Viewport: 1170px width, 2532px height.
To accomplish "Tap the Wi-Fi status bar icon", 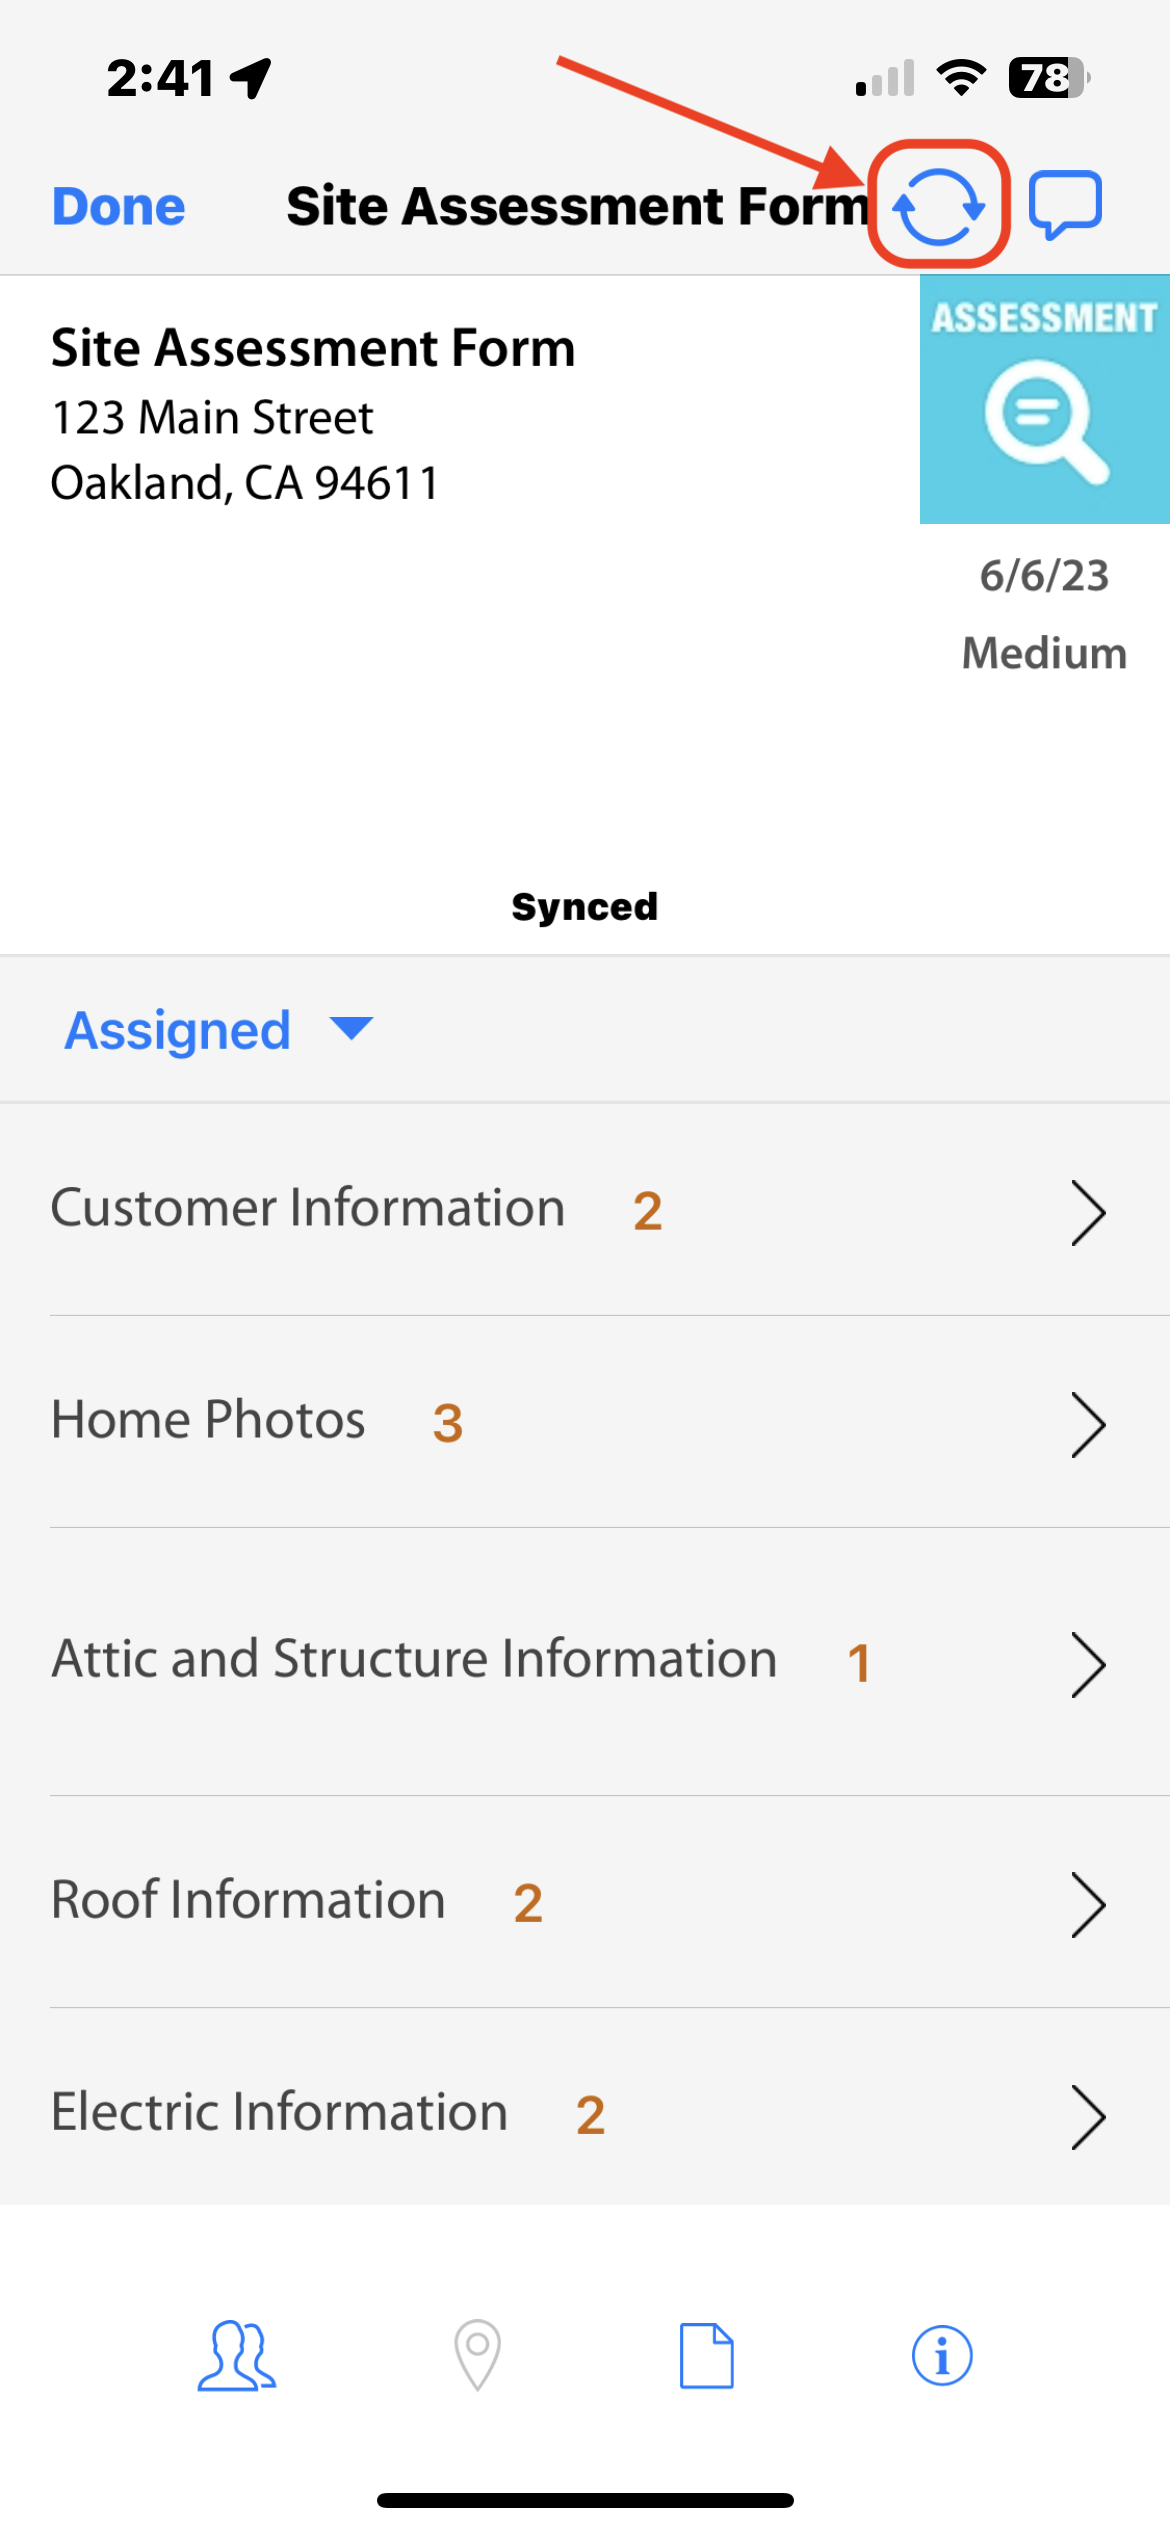I will click(961, 77).
